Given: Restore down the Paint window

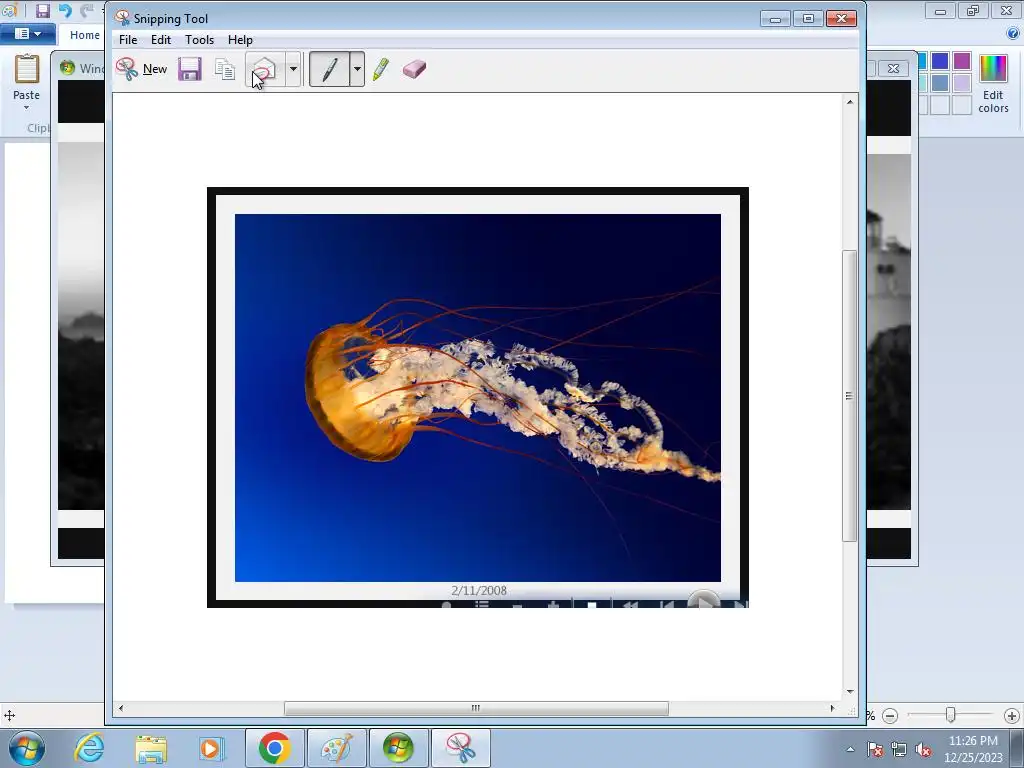Looking at the screenshot, I should point(973,10).
